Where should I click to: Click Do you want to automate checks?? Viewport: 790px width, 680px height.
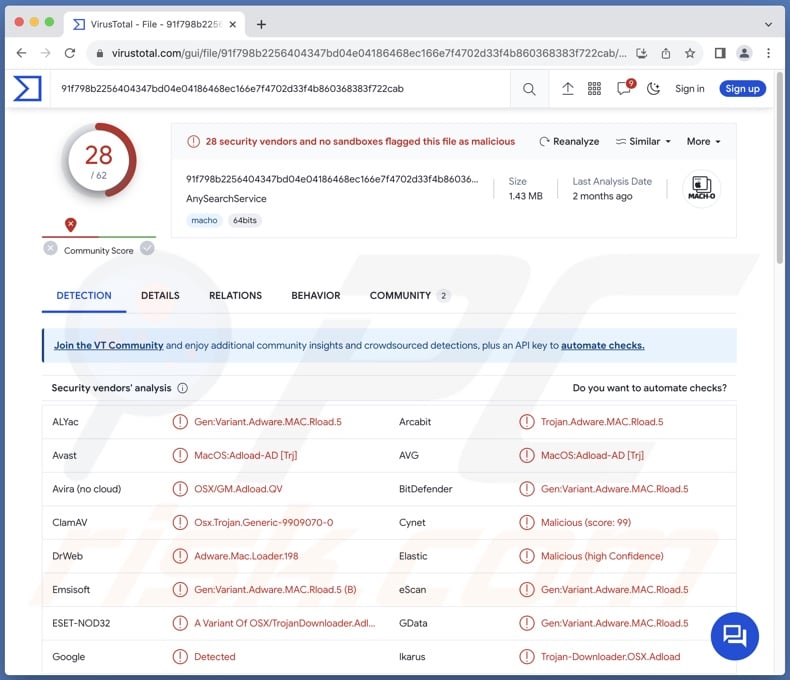click(649, 388)
